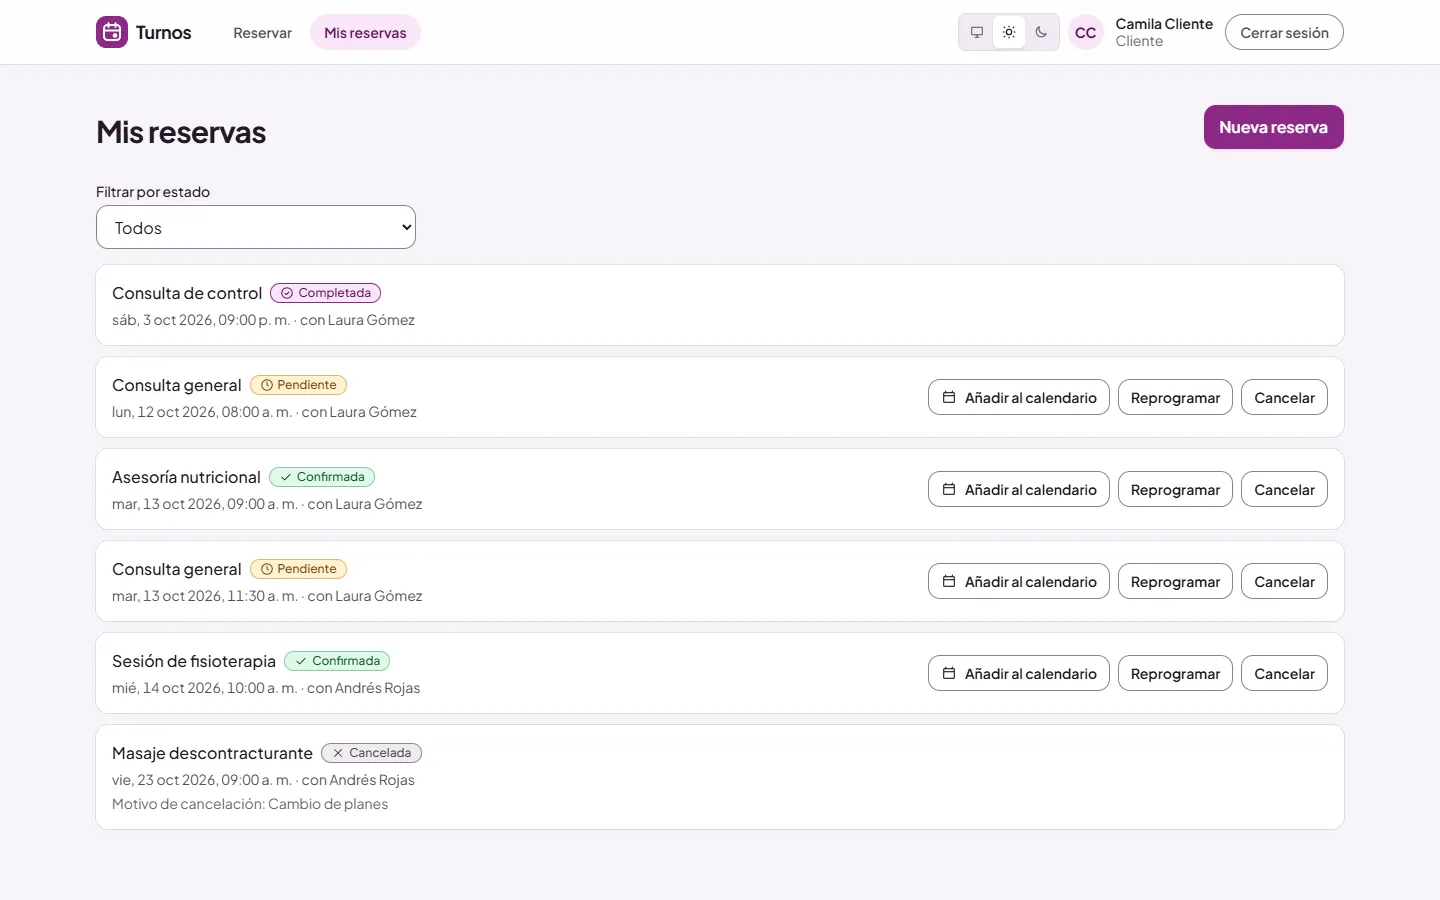This screenshot has width=1440, height=900.
Task: Create a booking with Nueva reserva
Action: pyautogui.click(x=1273, y=127)
